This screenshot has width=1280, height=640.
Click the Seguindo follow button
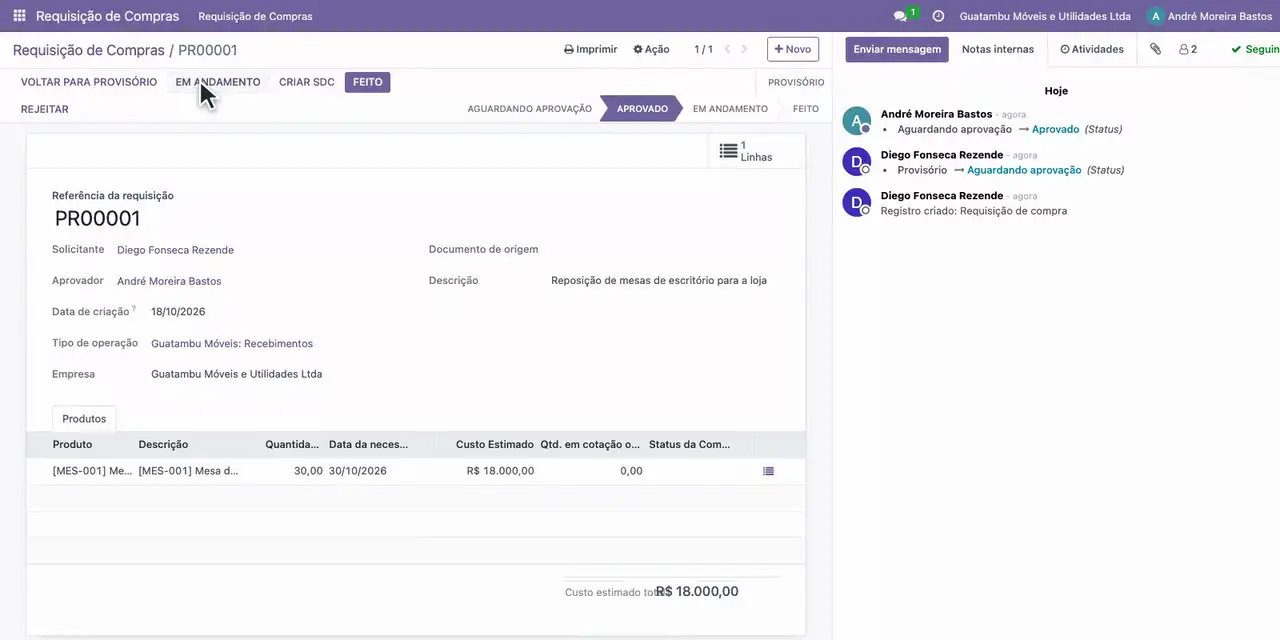1255,49
